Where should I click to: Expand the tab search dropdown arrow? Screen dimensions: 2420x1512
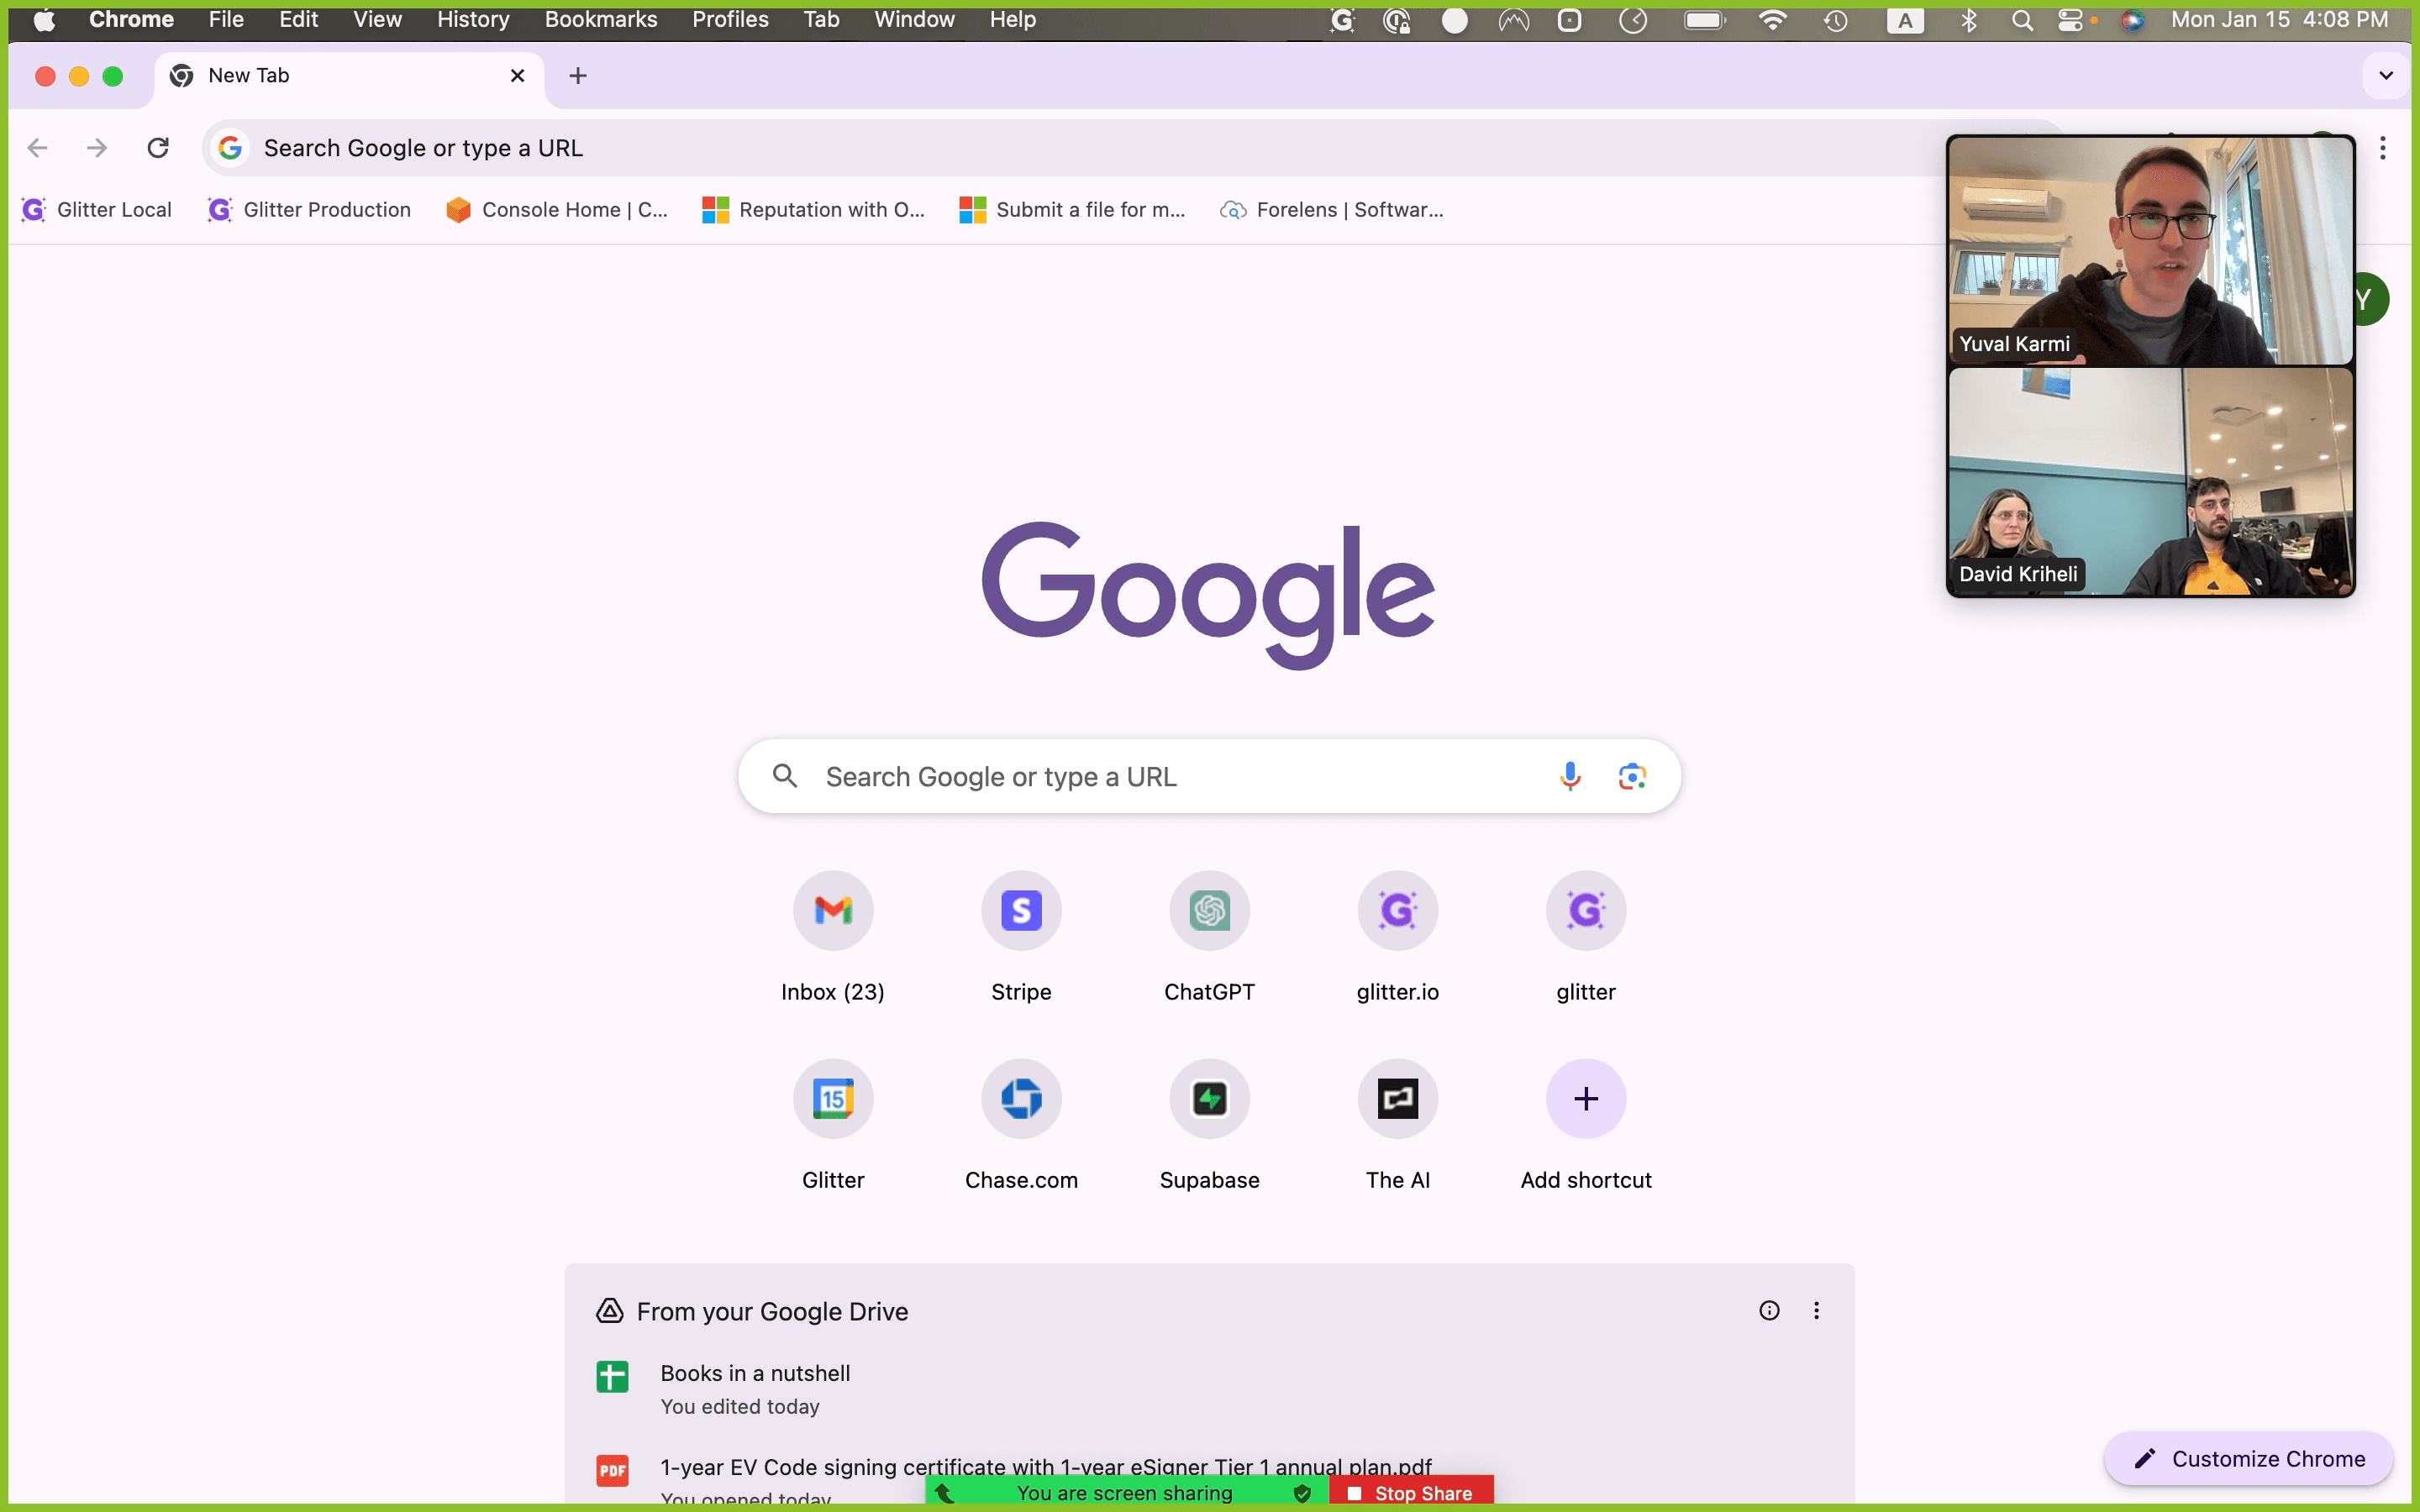point(2386,75)
